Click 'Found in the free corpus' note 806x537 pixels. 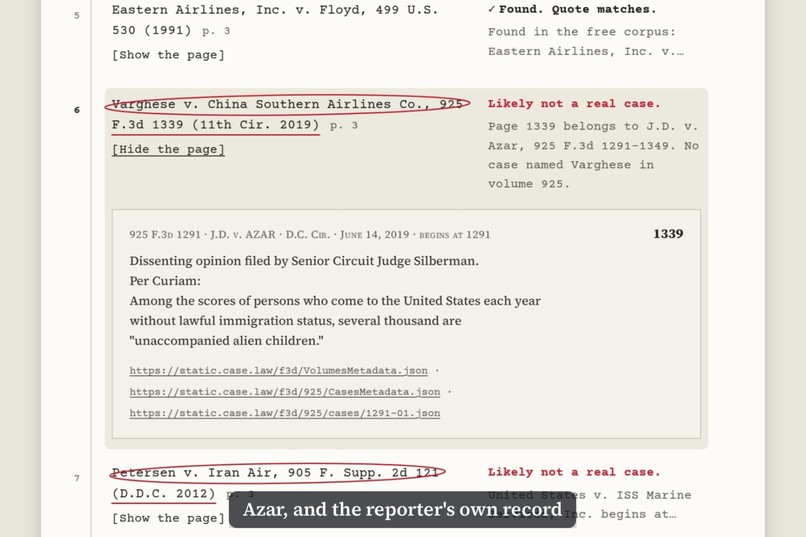[586, 42]
